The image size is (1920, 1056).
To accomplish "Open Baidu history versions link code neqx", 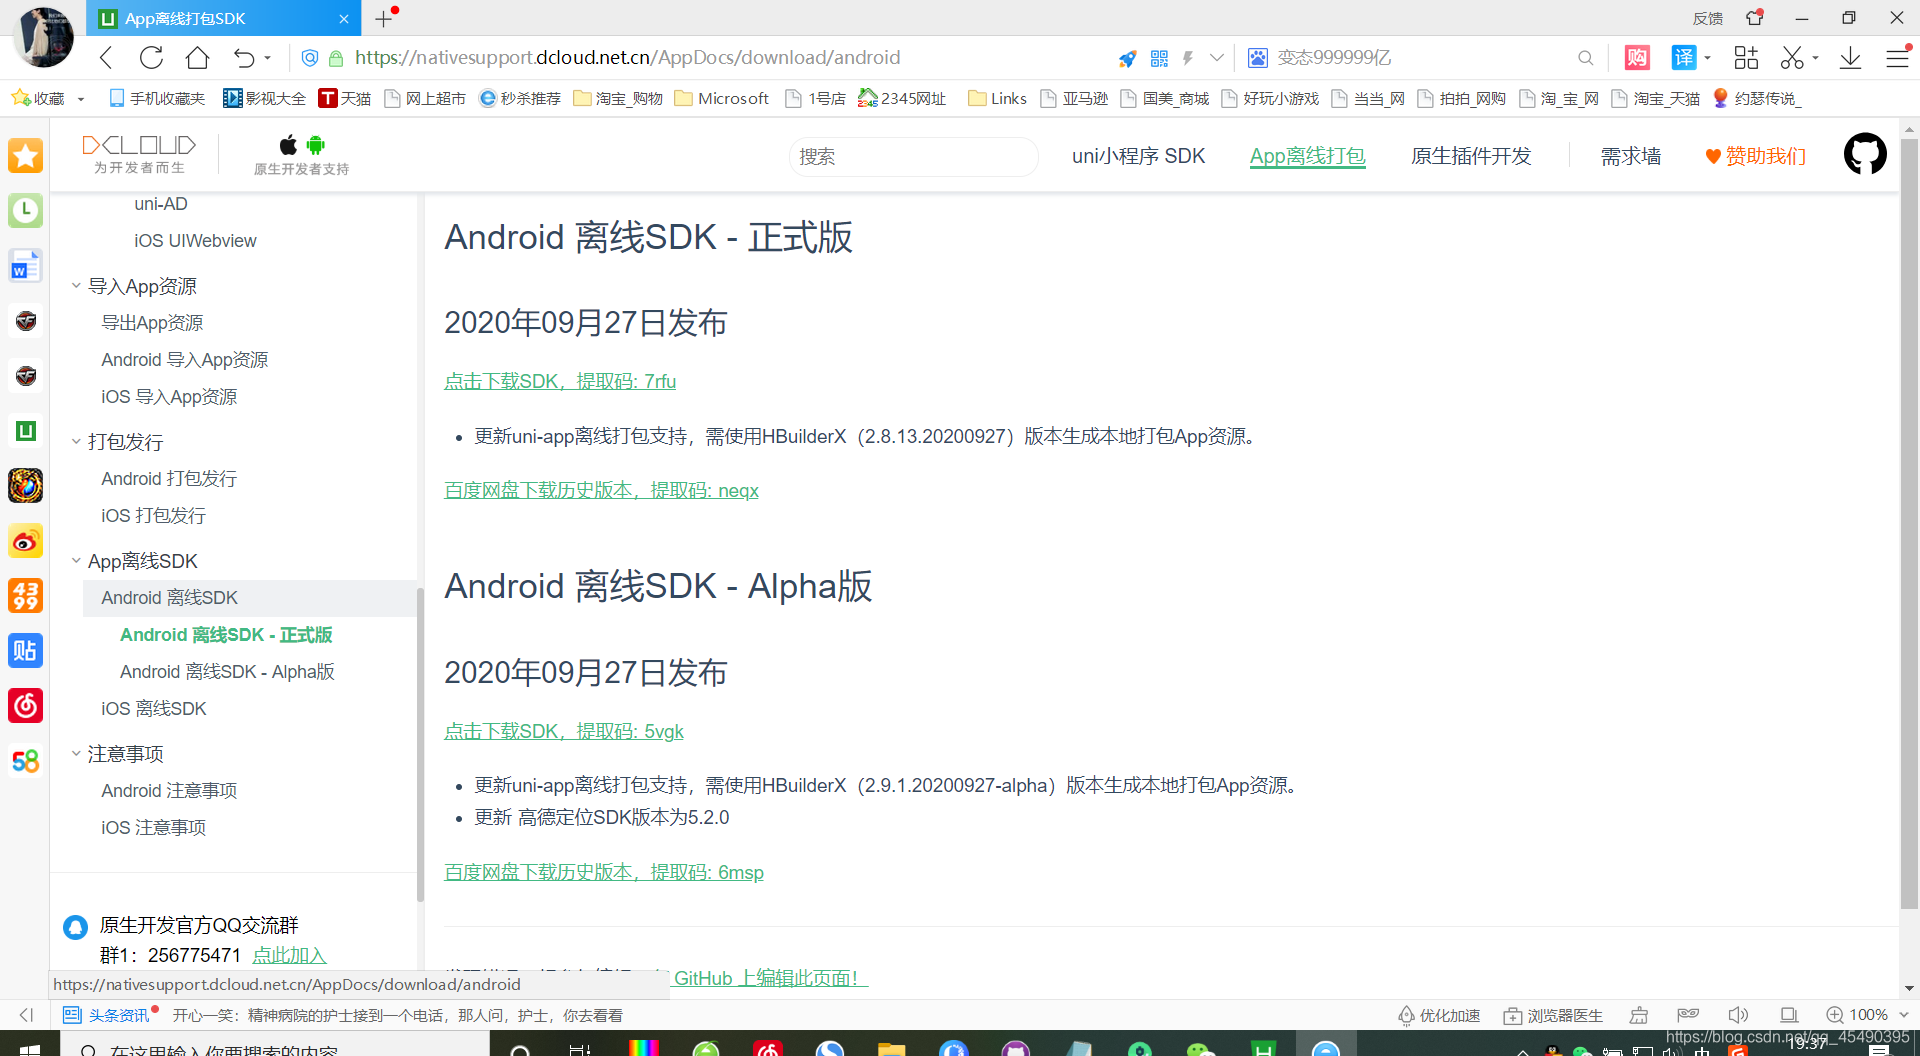I will [601, 490].
